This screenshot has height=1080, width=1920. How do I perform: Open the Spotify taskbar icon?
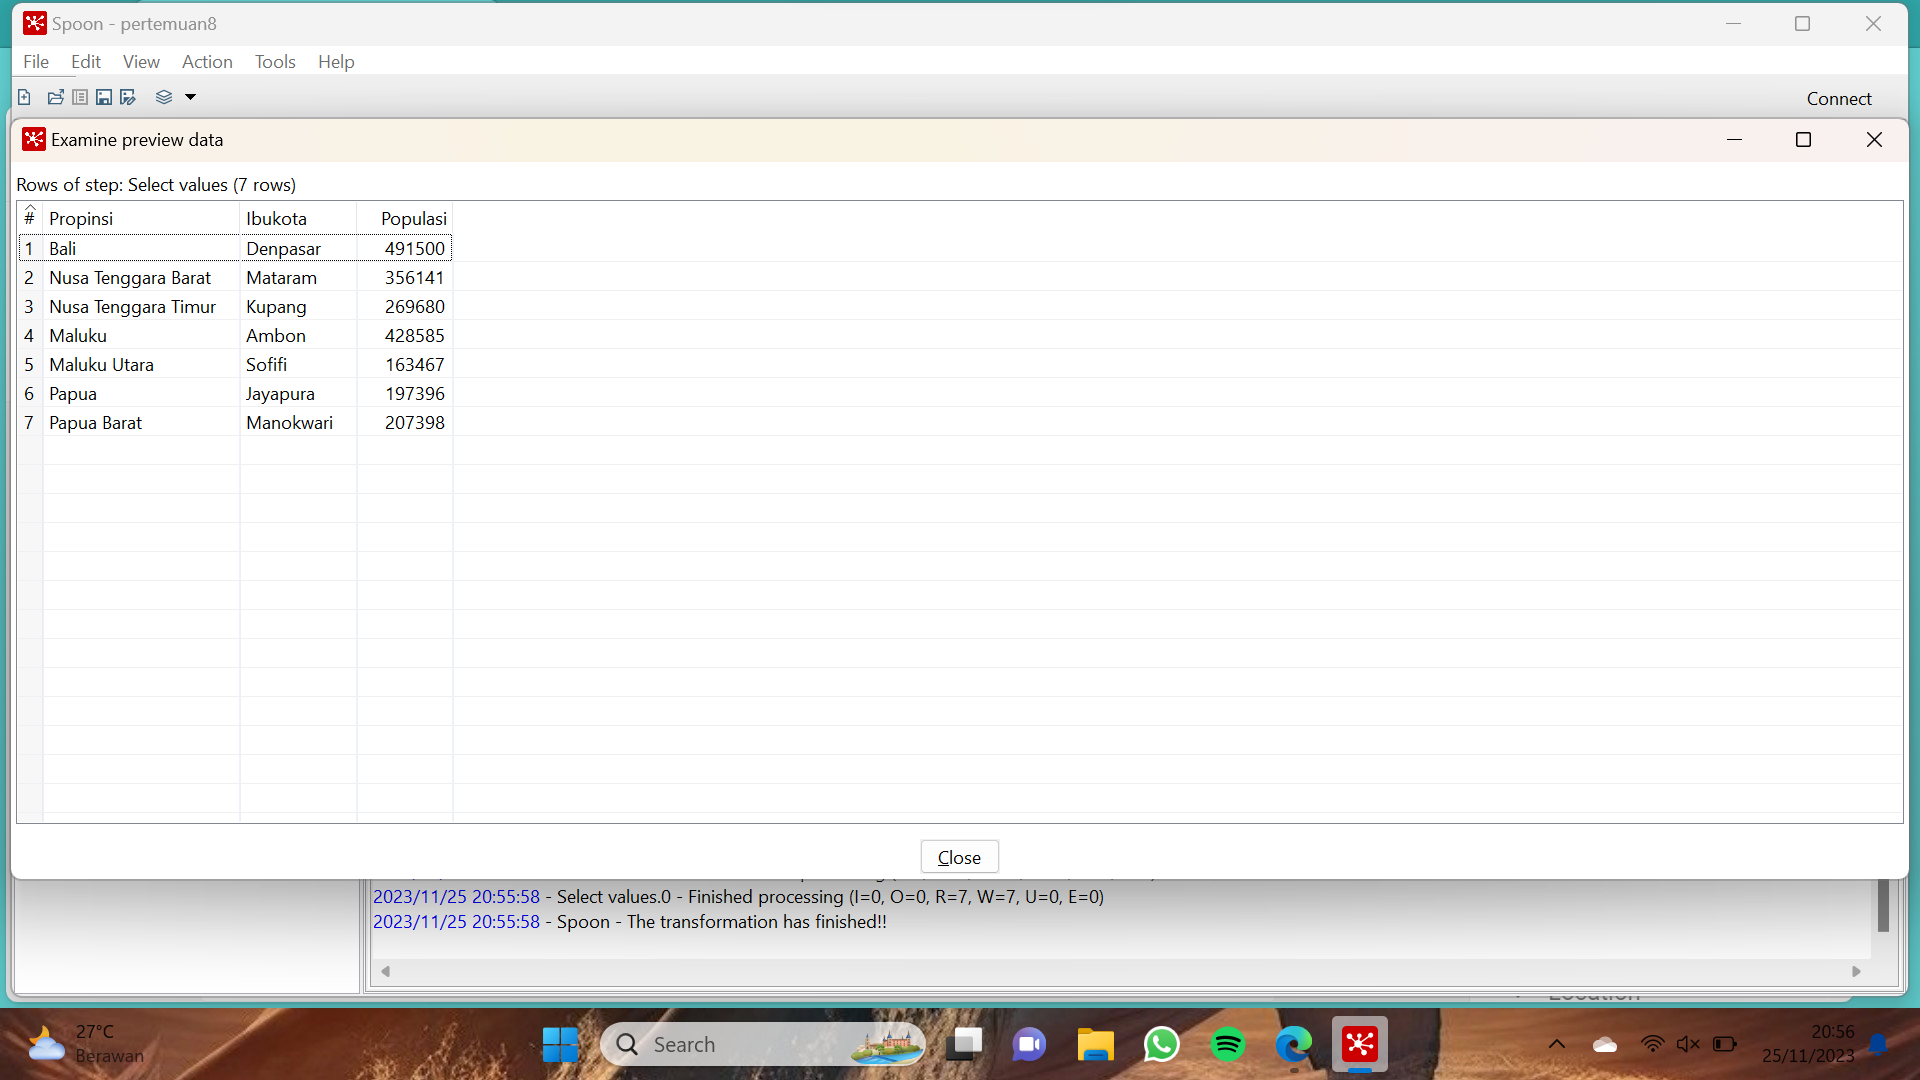[x=1227, y=1045]
